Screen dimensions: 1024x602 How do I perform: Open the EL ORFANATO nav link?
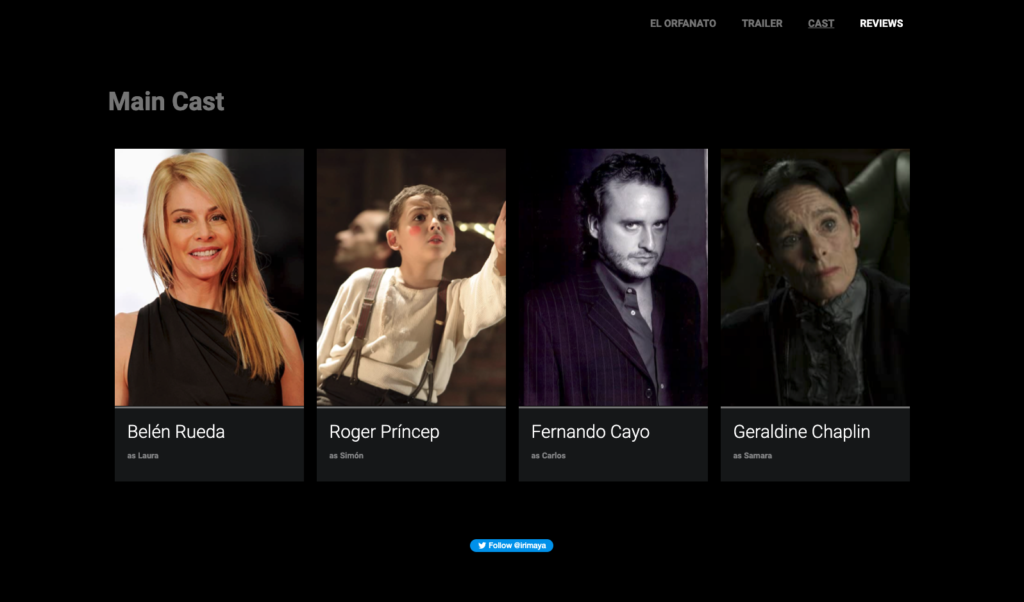coord(682,24)
